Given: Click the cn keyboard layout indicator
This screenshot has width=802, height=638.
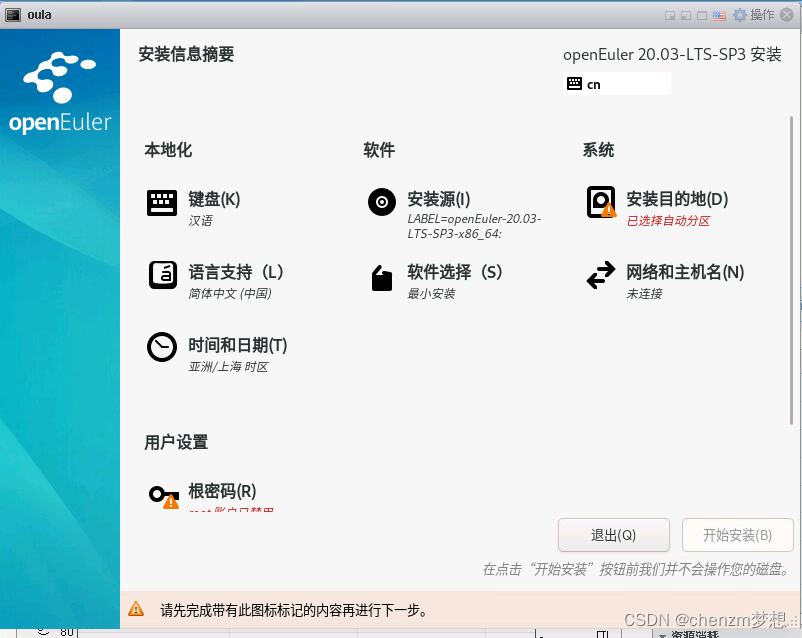Looking at the screenshot, I should coord(616,84).
